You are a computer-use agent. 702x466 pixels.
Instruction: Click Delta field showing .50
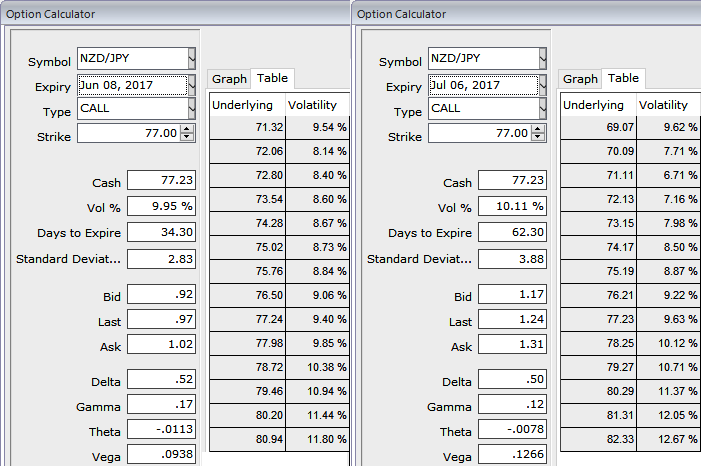pyautogui.click(x=513, y=380)
